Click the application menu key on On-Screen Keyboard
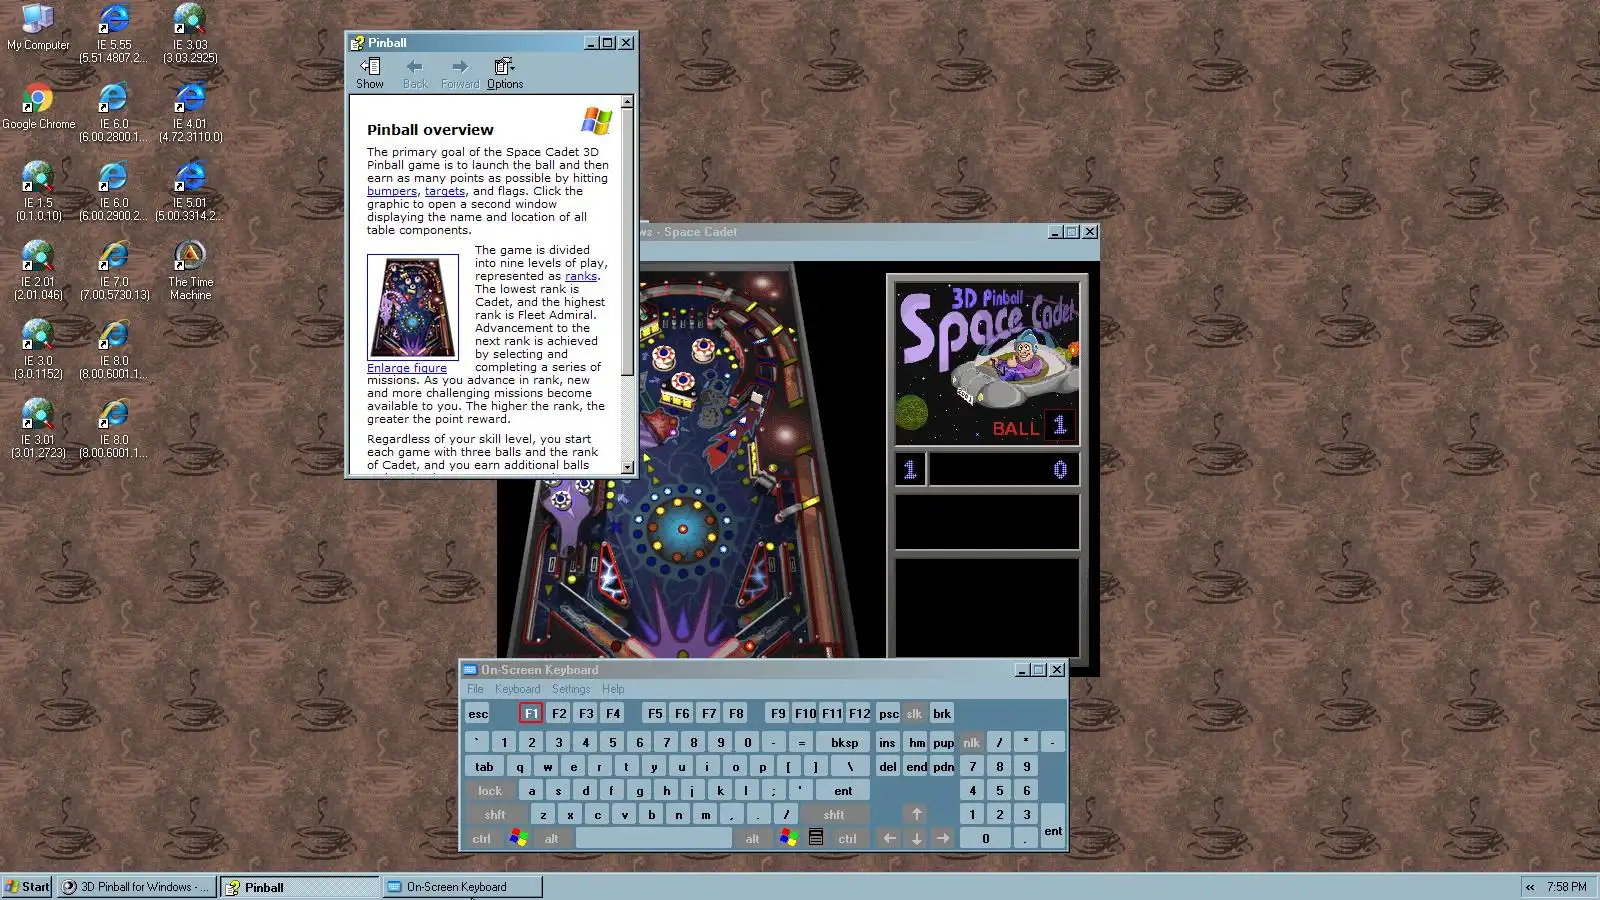This screenshot has width=1600, height=900. tap(816, 838)
